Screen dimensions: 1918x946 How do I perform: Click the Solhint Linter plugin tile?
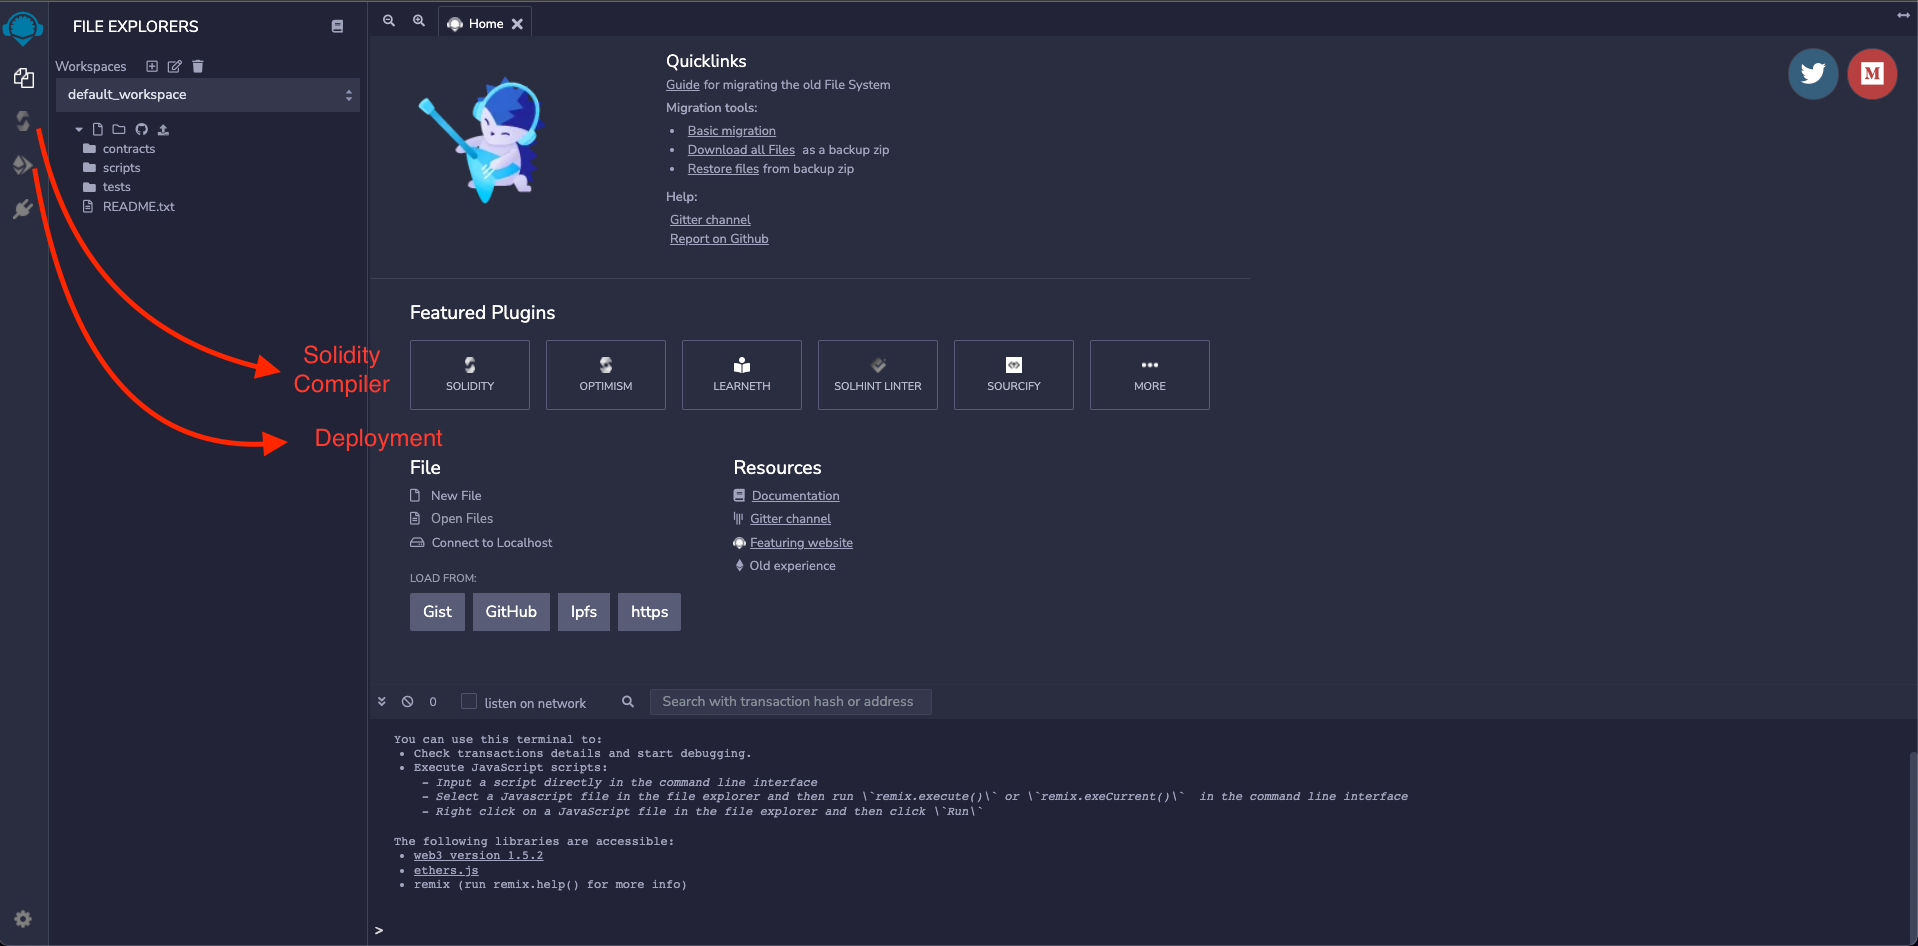click(878, 375)
